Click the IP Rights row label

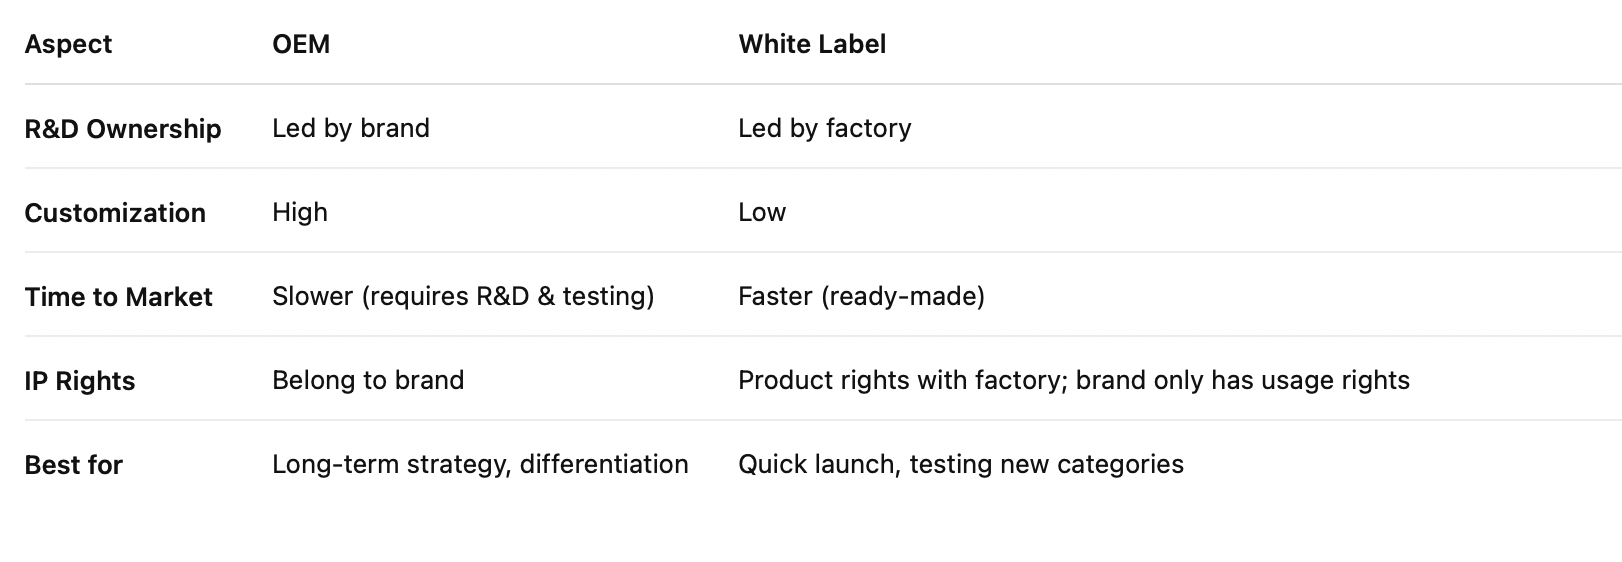pyautogui.click(x=80, y=381)
